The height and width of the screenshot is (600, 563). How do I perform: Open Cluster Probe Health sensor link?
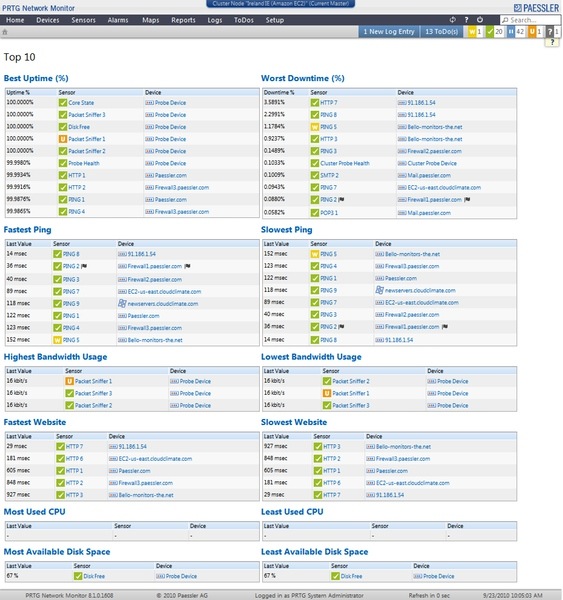point(345,163)
